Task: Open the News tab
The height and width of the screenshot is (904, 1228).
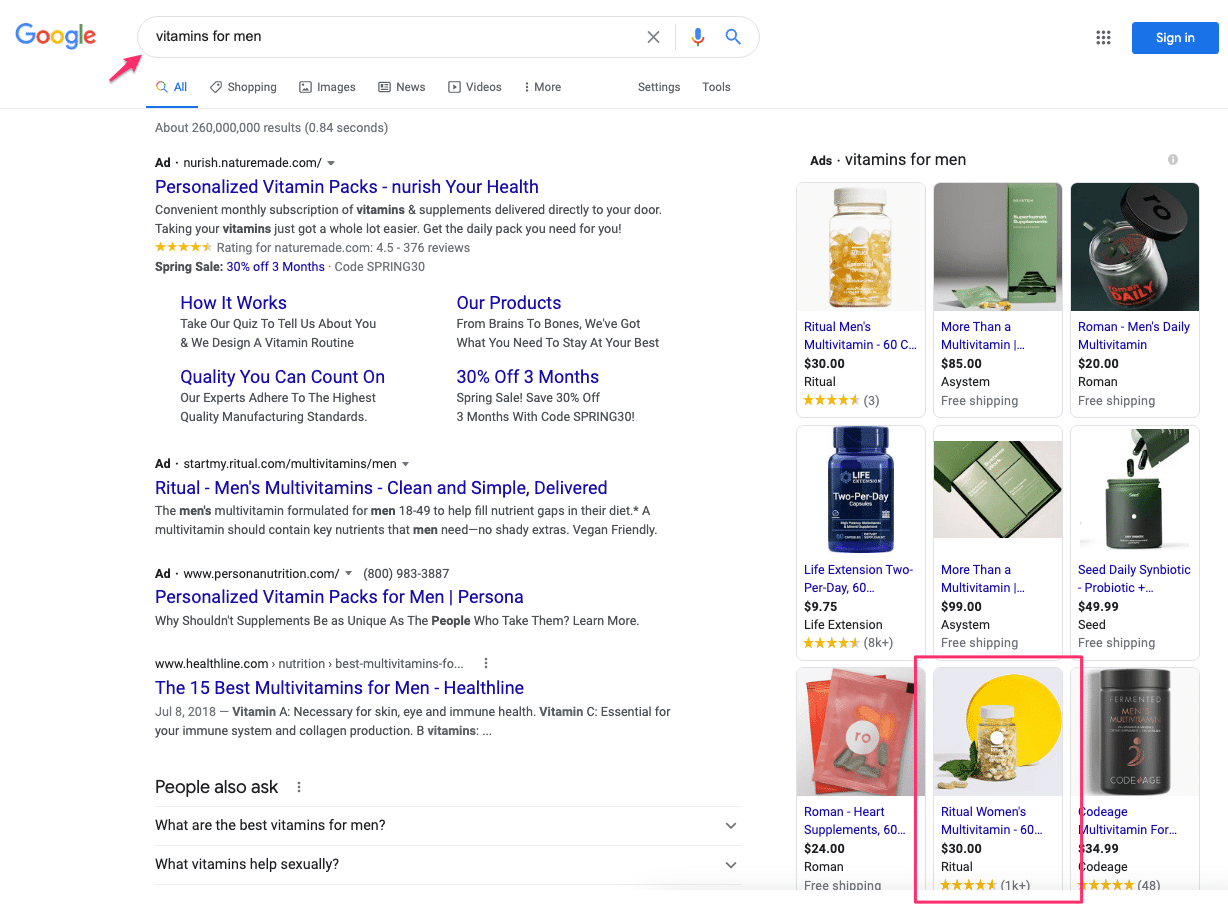Action: [x=402, y=87]
